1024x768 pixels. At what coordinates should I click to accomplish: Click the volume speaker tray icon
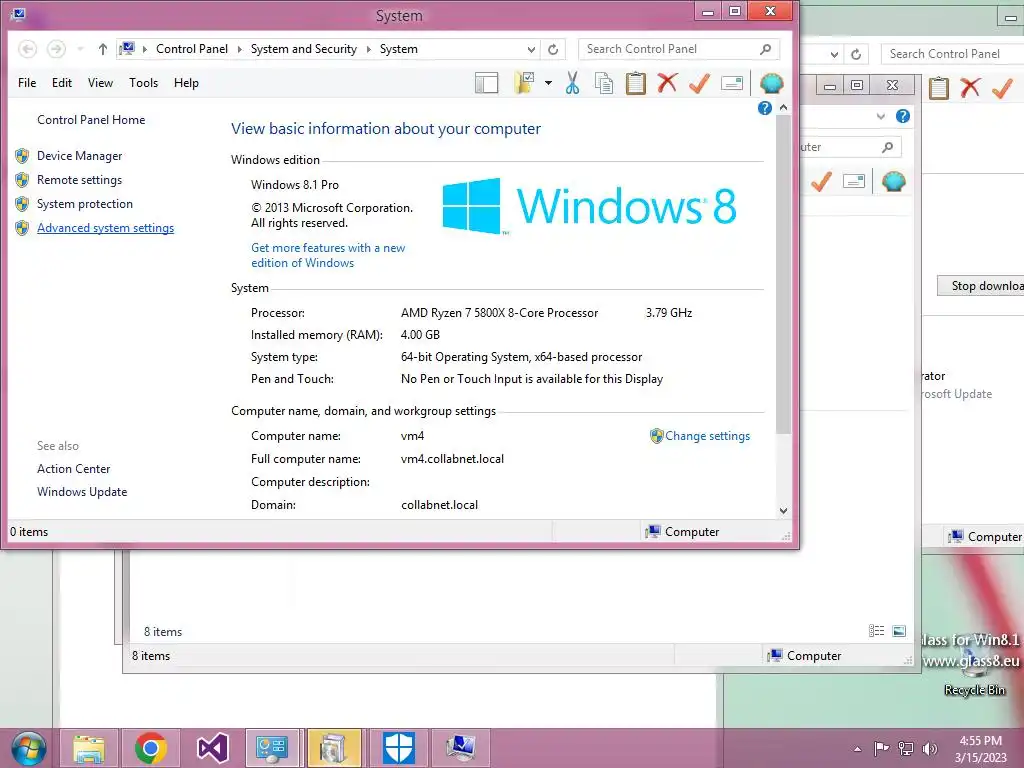pos(929,748)
